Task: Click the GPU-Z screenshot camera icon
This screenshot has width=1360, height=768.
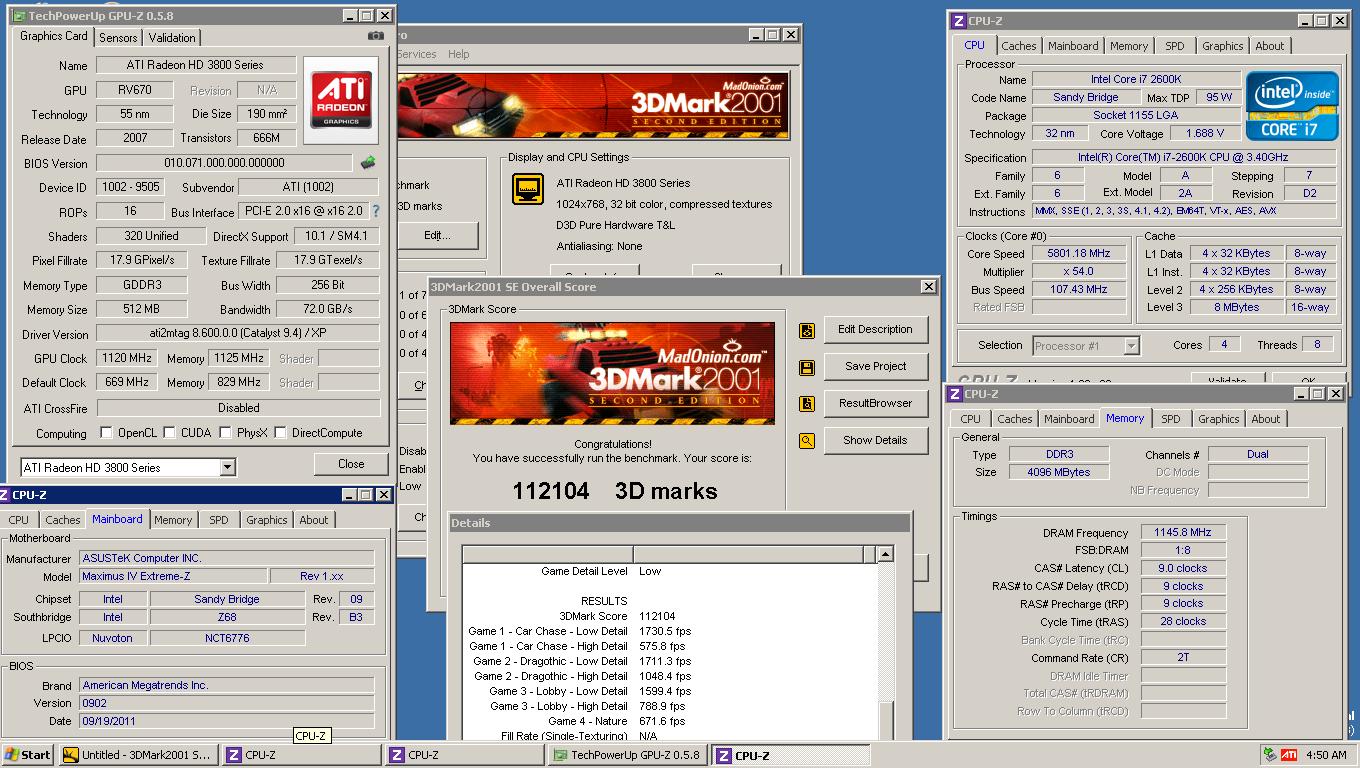Action: click(x=375, y=36)
